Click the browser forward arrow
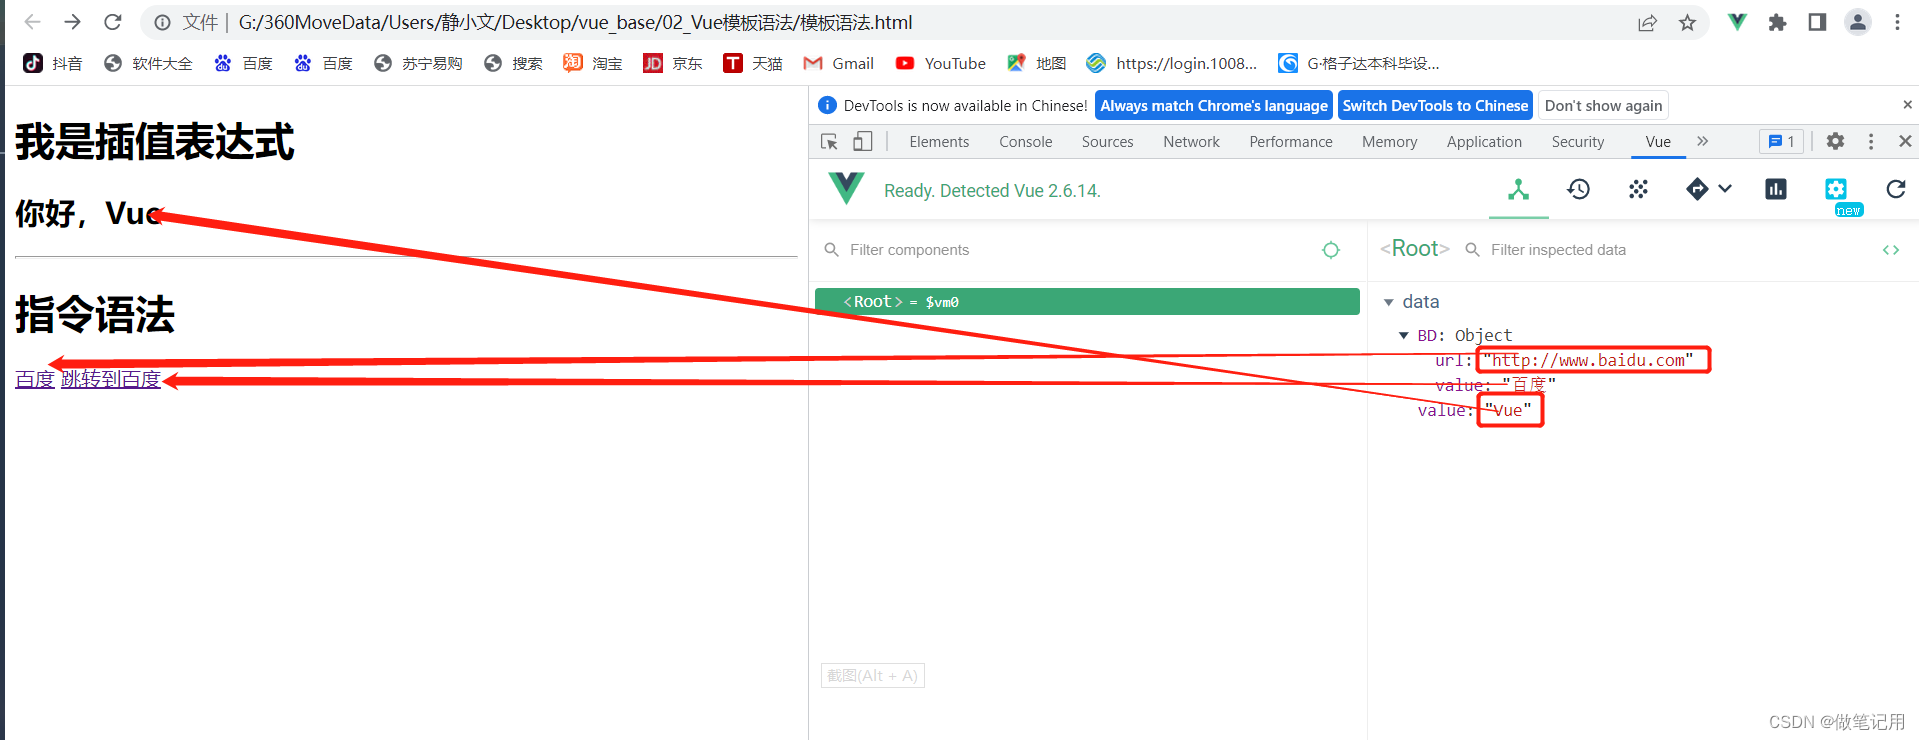1919x740 pixels. [x=72, y=22]
